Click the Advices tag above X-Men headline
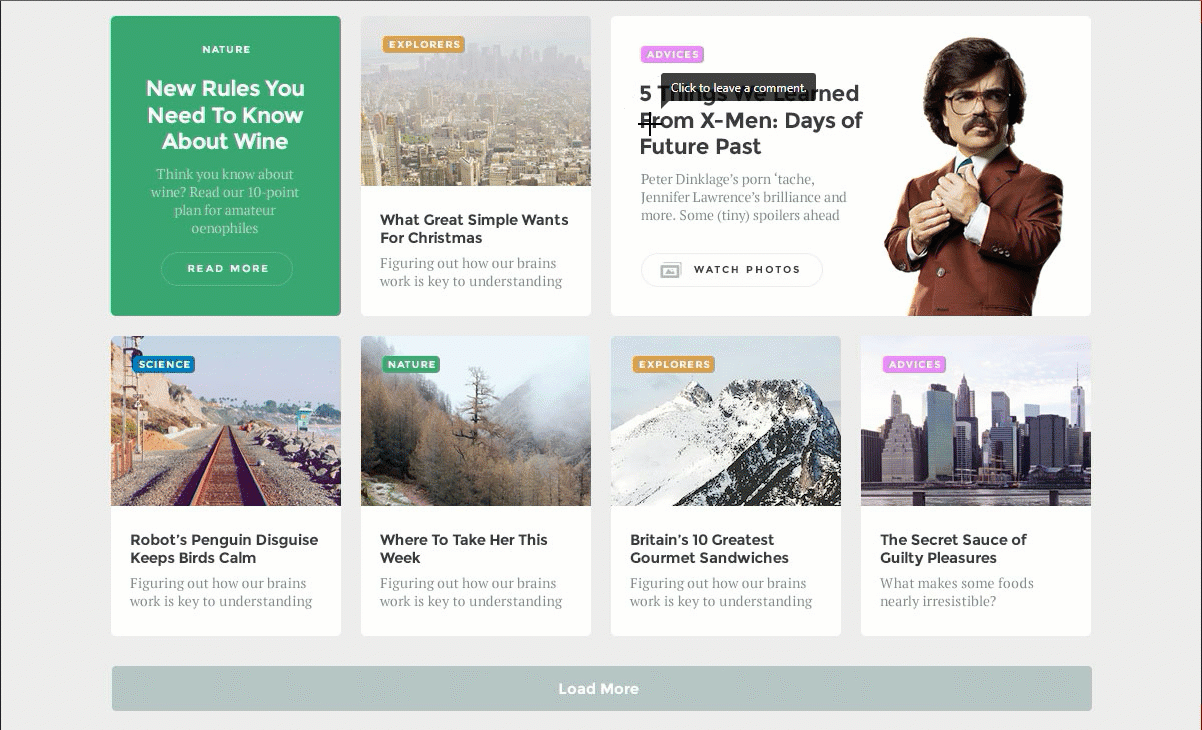 (x=672, y=55)
